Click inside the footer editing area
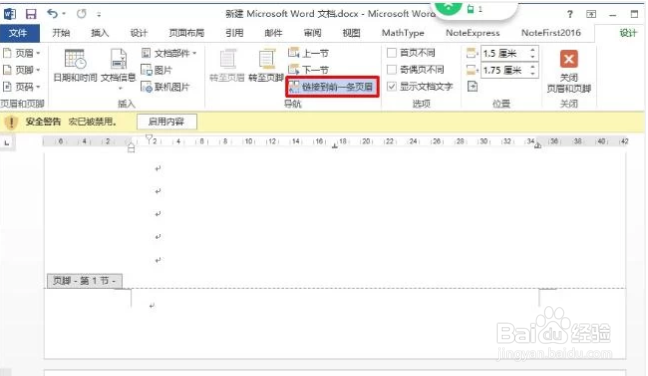This screenshot has width=648, height=376. pos(335,324)
